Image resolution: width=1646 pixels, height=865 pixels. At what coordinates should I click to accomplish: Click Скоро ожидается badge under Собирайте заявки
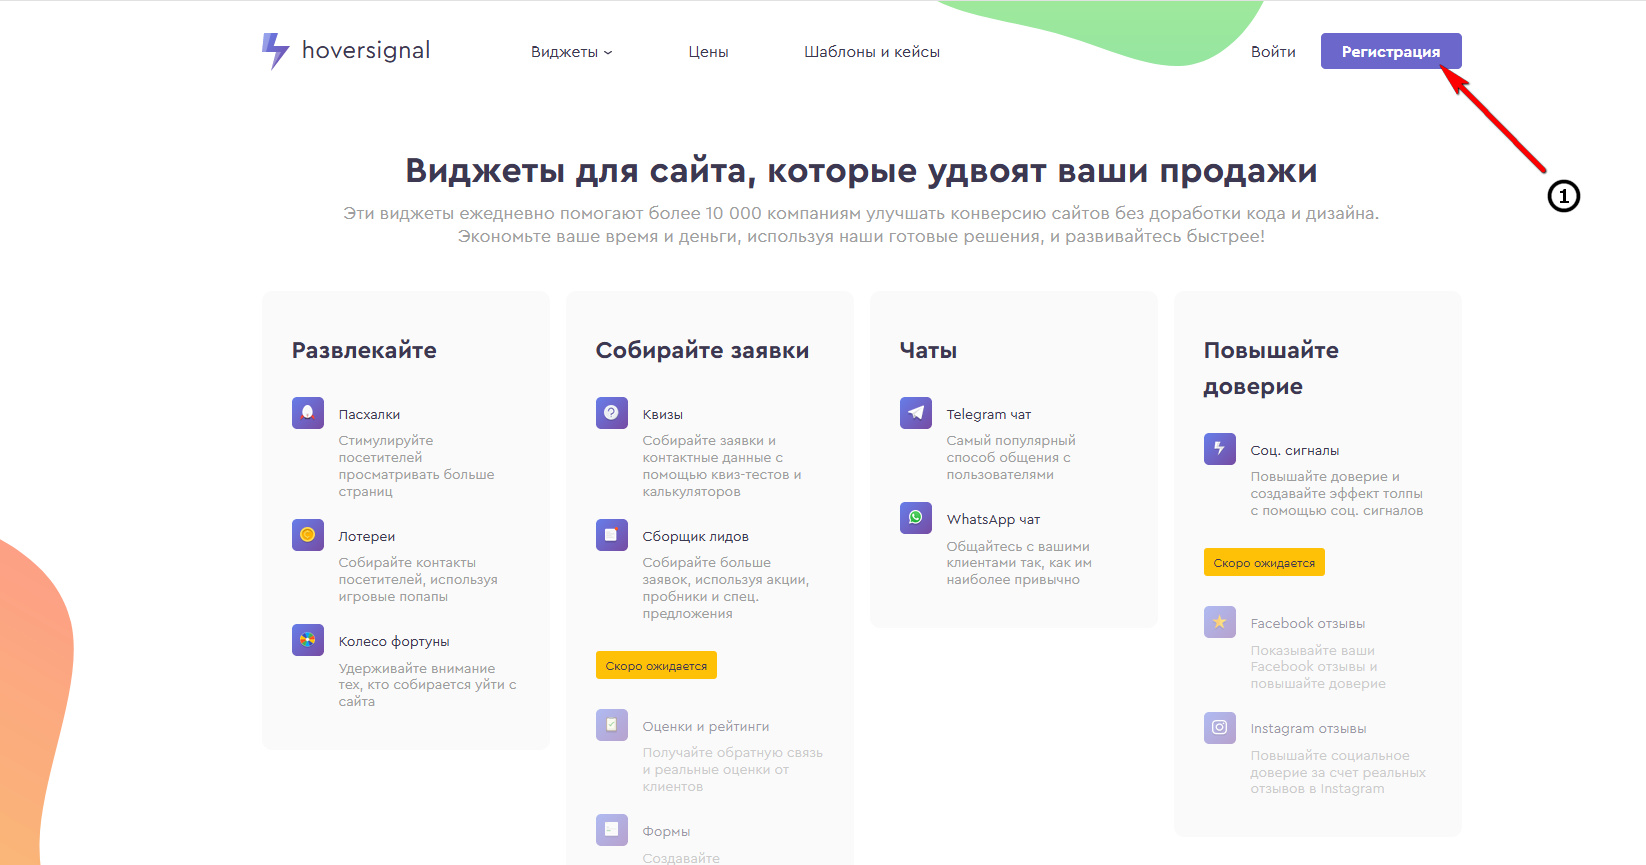click(x=656, y=665)
